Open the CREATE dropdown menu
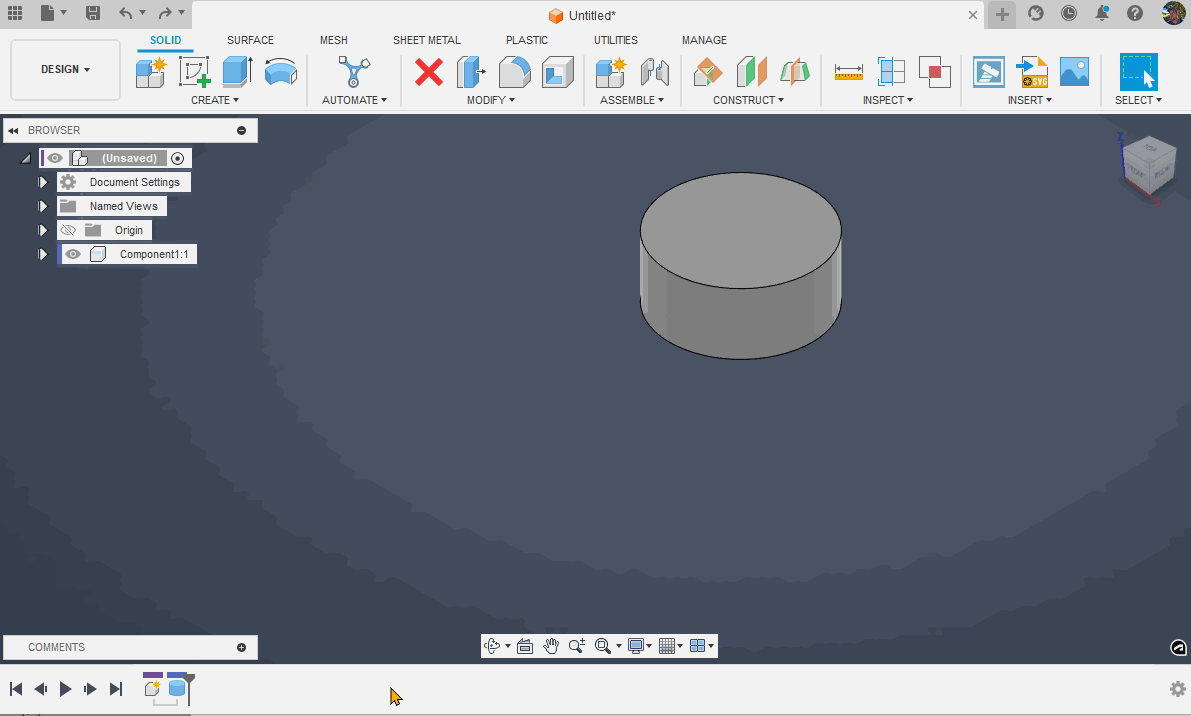The height and width of the screenshot is (716, 1191). point(214,99)
